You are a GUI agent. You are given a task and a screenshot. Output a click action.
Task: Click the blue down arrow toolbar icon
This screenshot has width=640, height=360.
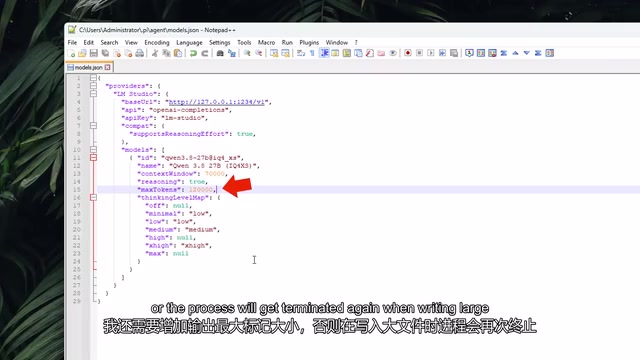click(x=527, y=53)
